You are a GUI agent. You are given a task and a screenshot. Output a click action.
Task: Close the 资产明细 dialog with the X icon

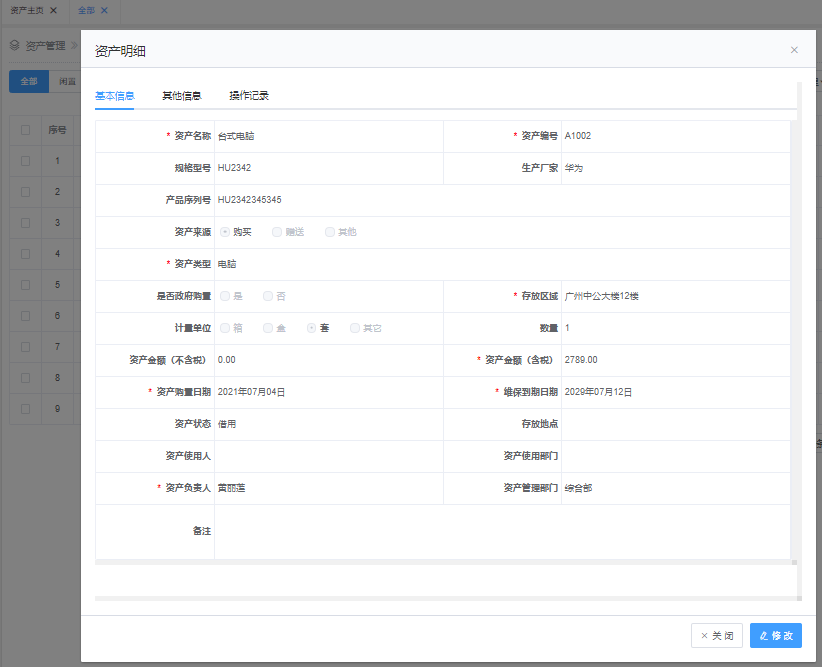point(794,50)
